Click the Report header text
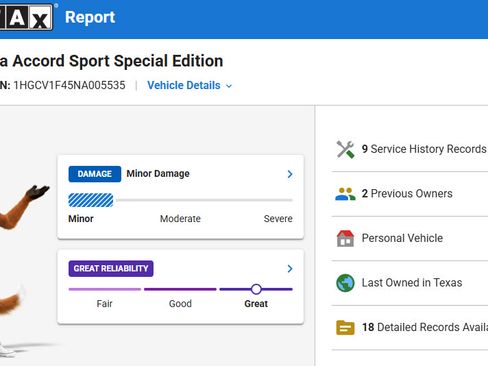This screenshot has width=488, height=366. pyautogui.click(x=90, y=17)
